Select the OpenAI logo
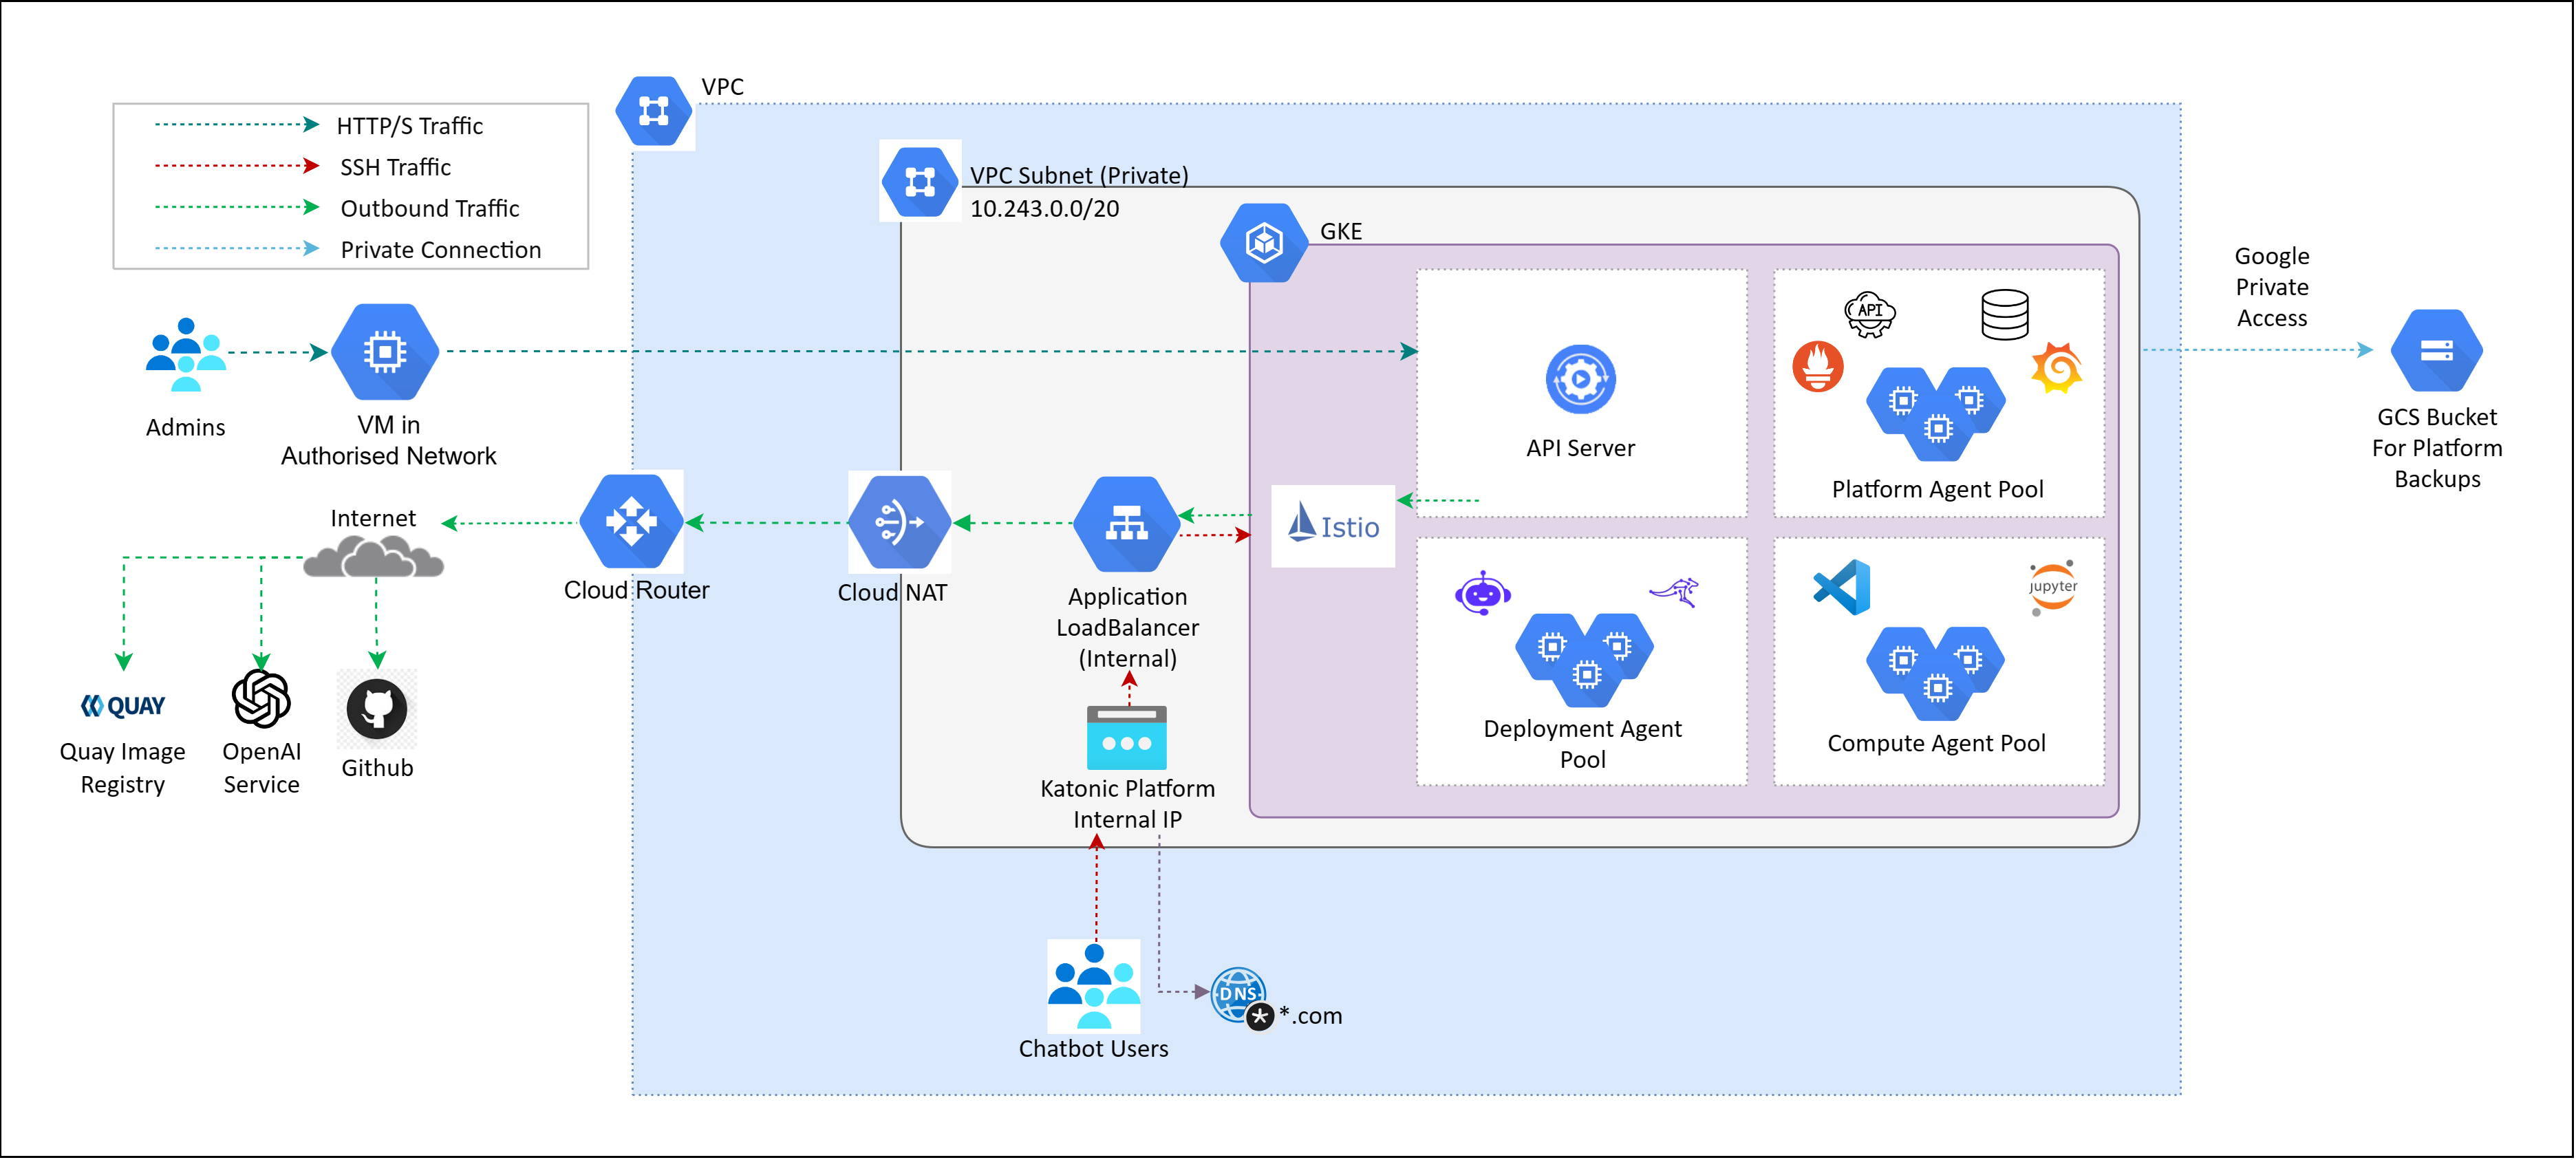Viewport: 2576px width, 1160px height. [261, 698]
